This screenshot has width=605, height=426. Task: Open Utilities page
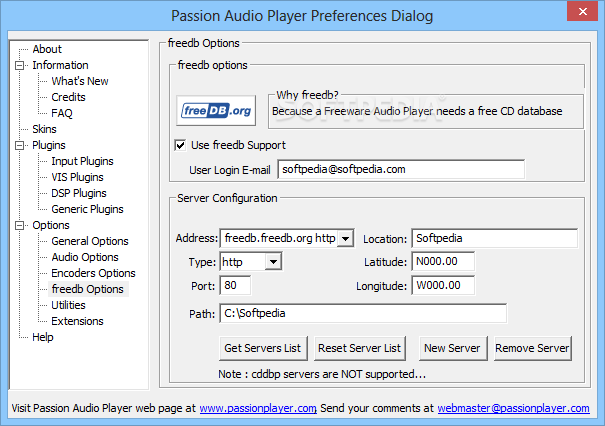[x=68, y=305]
